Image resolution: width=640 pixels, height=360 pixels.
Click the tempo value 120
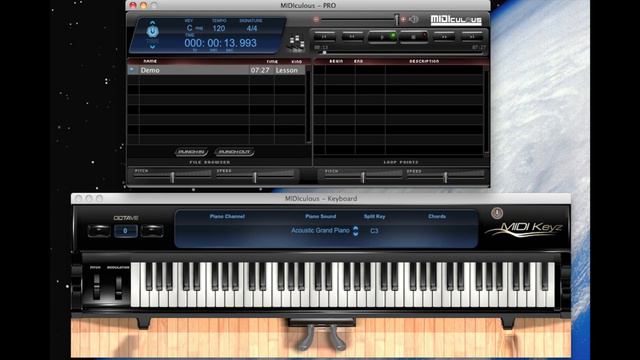219,29
